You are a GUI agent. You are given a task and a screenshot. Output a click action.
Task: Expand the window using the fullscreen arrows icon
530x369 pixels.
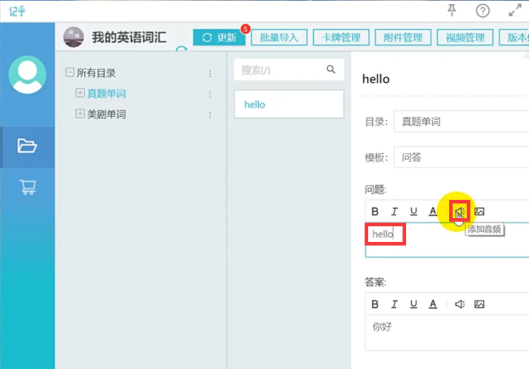[515, 10]
